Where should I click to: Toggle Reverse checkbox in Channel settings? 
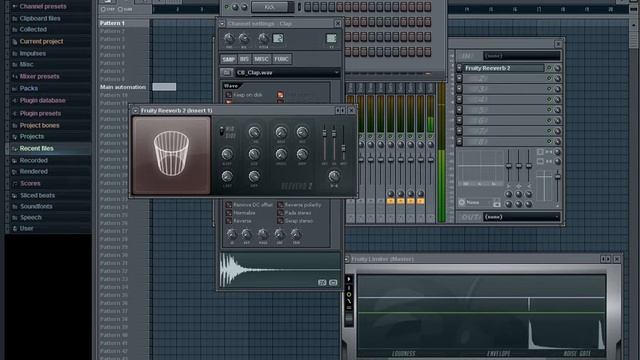[229, 221]
